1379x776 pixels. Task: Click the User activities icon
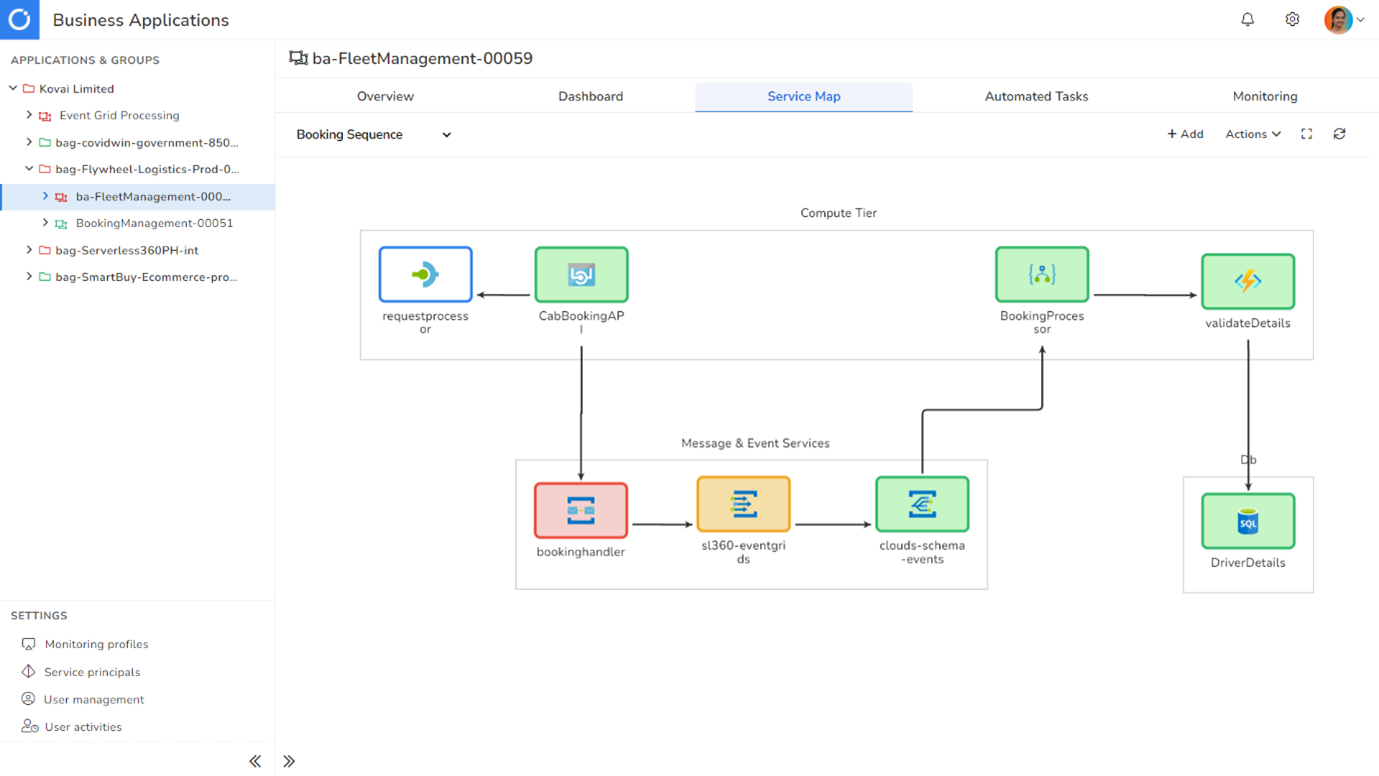[30, 726]
